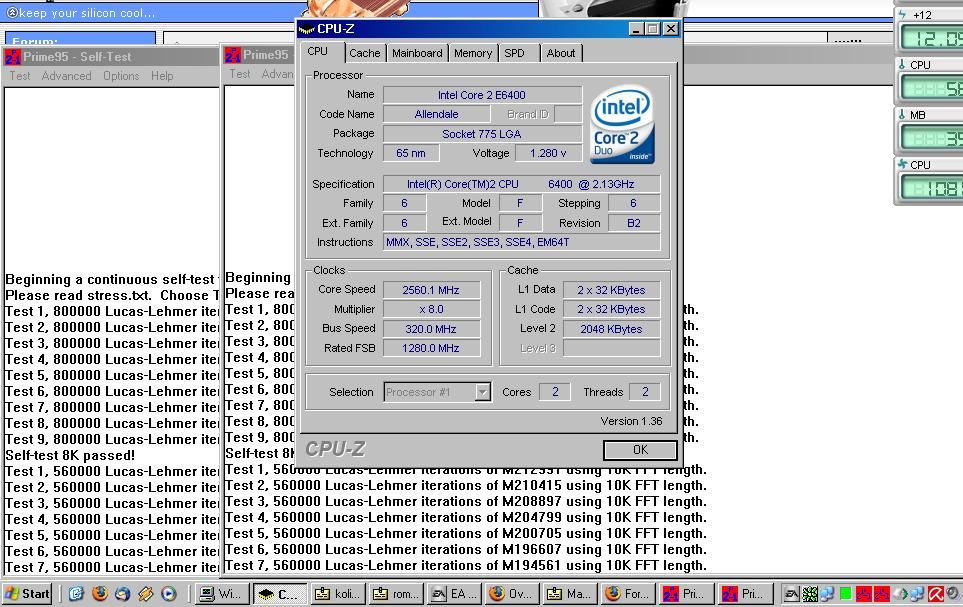The width and height of the screenshot is (963, 607).
Task: Click the Intel Core 2 Duo logo
Action: 622,125
